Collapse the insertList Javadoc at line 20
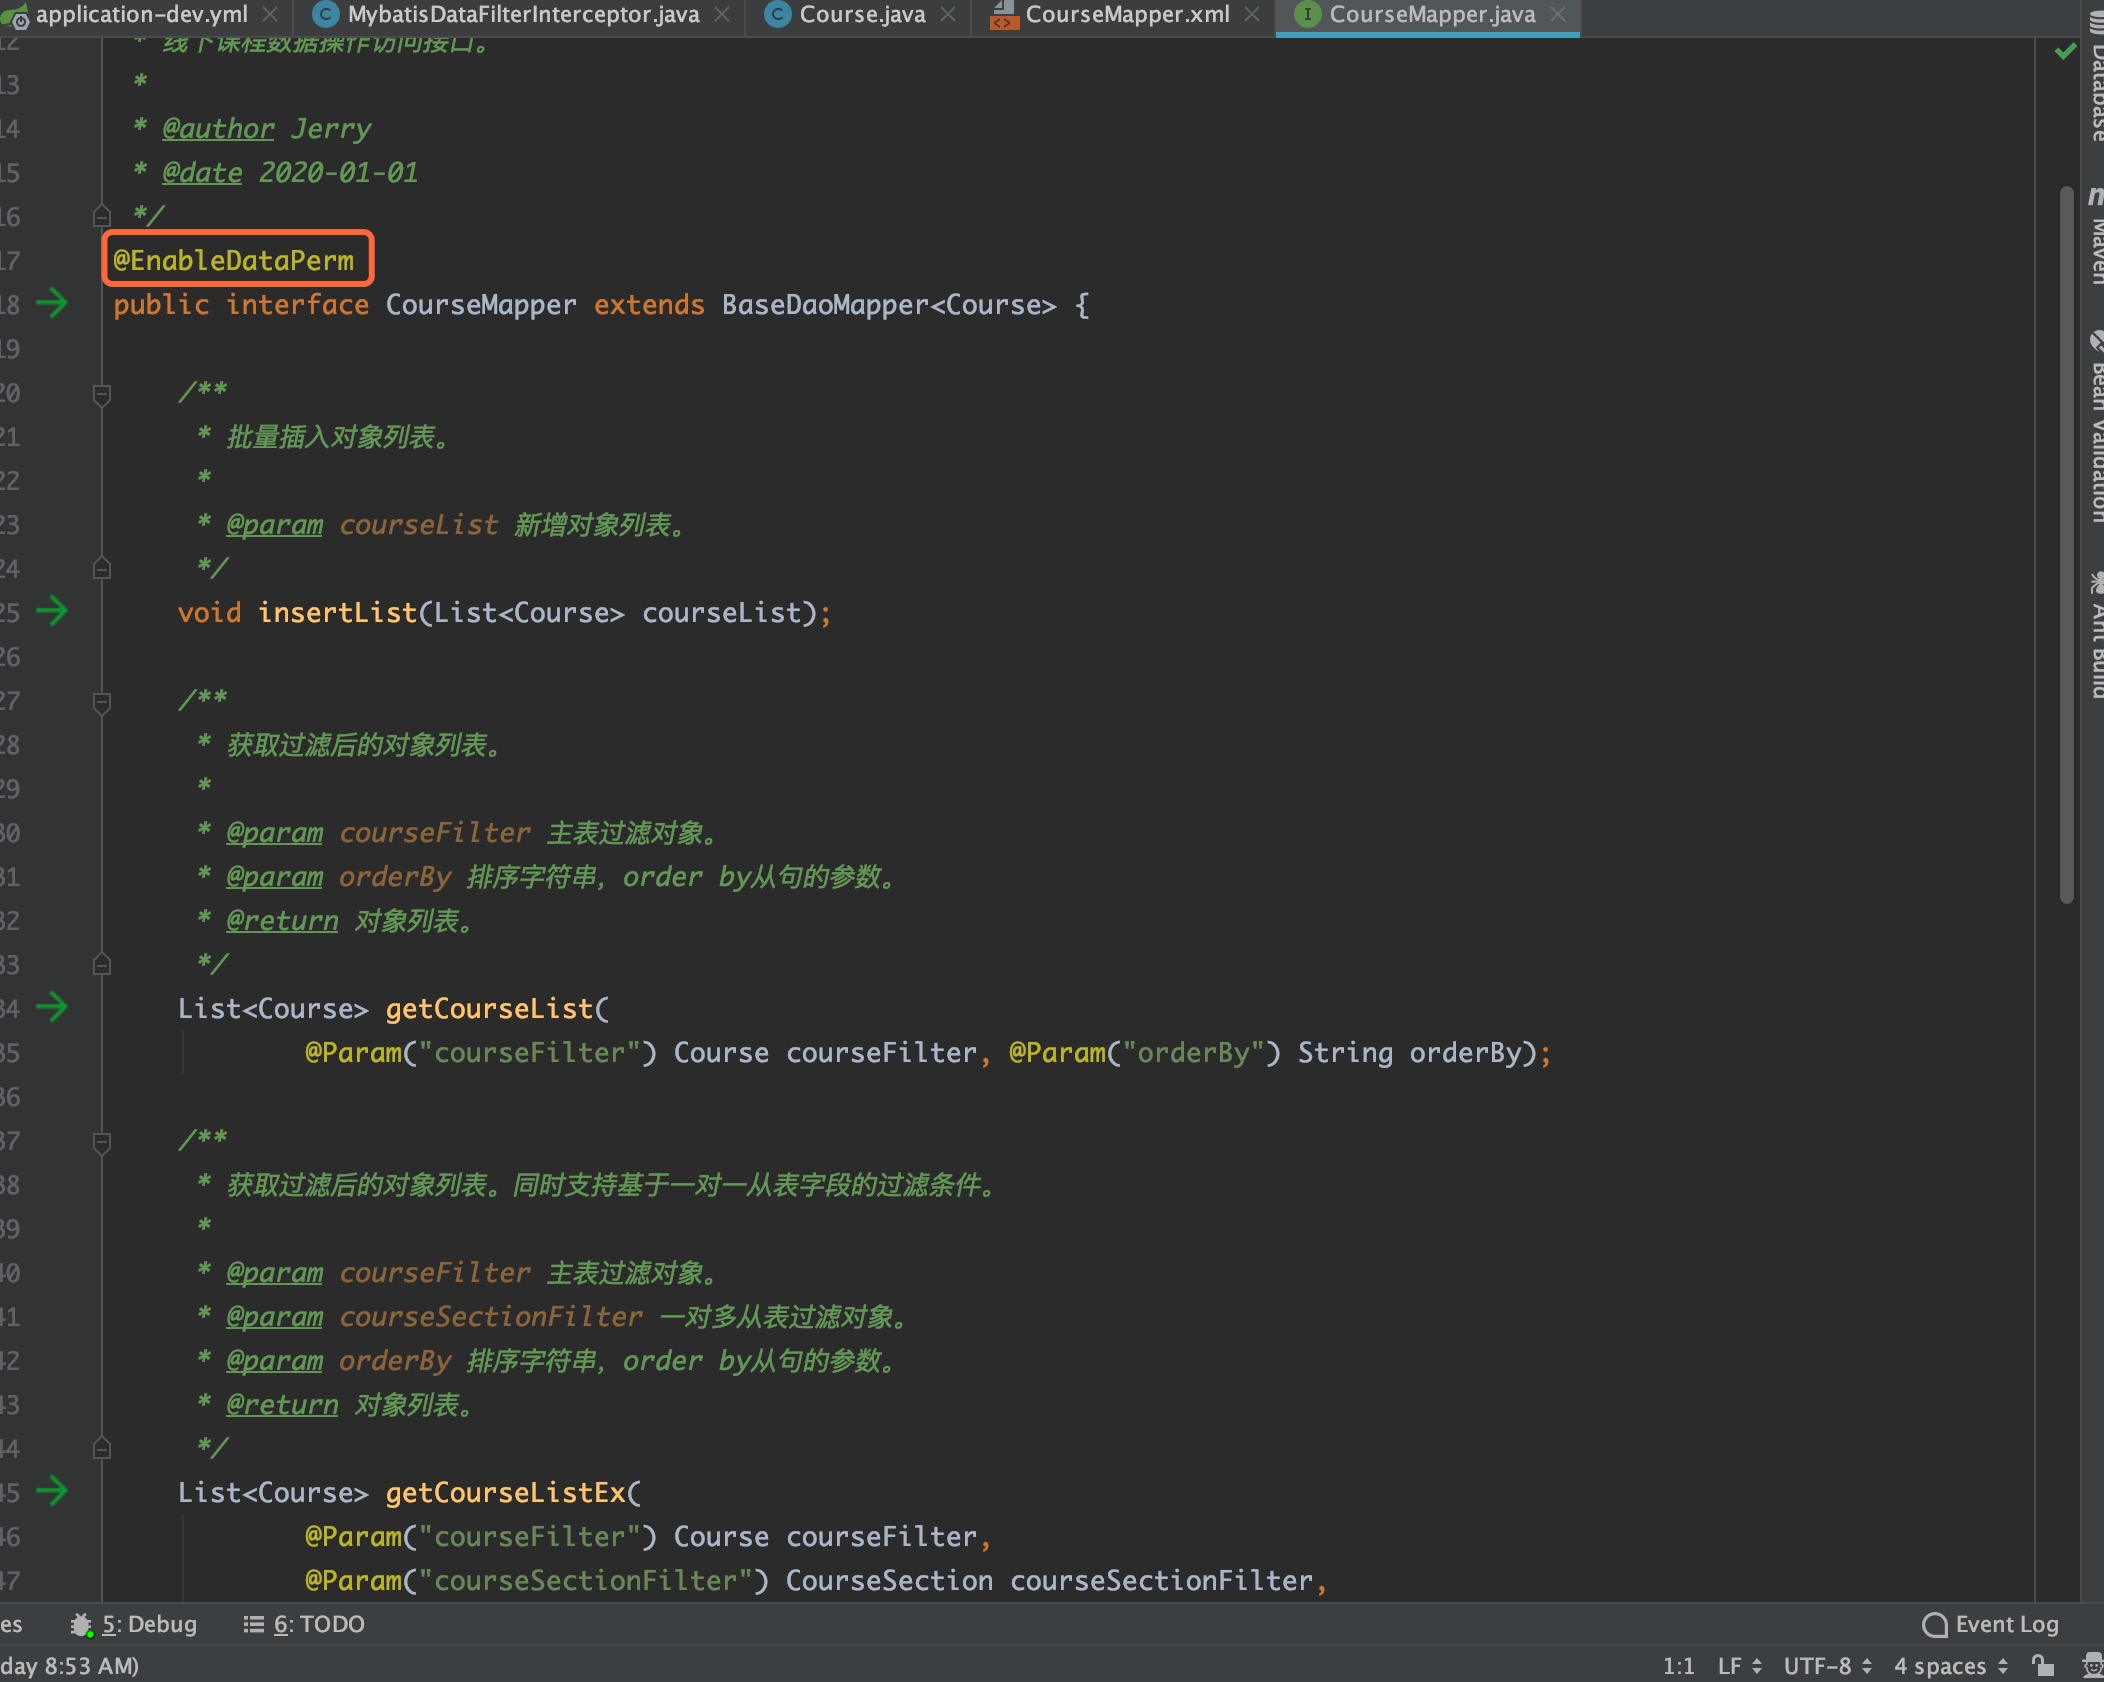This screenshot has height=1682, width=2104. point(101,394)
